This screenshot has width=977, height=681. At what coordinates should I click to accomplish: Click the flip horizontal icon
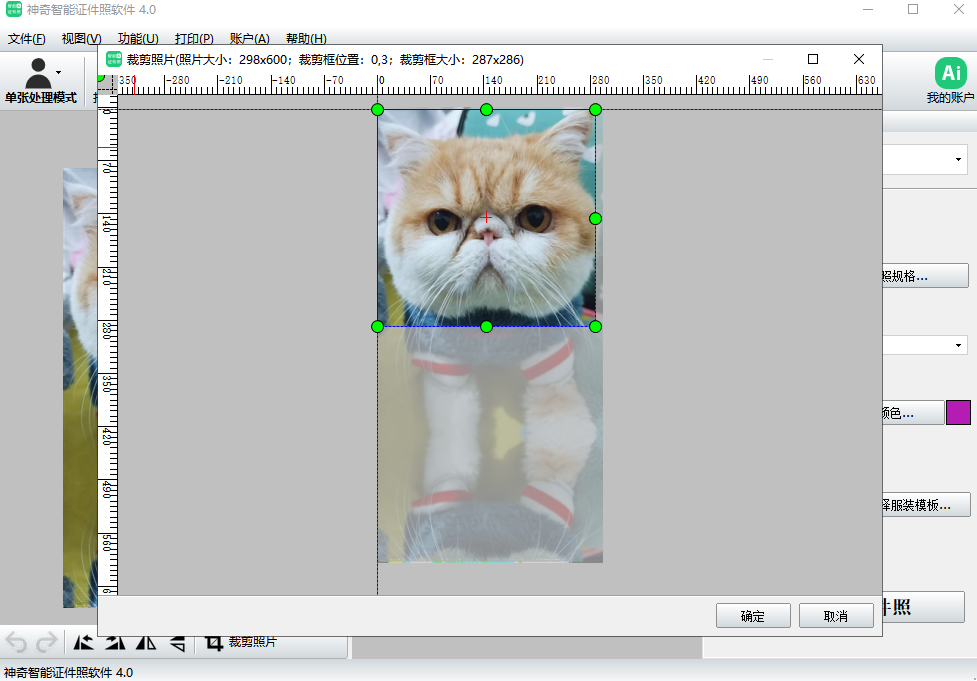point(146,643)
